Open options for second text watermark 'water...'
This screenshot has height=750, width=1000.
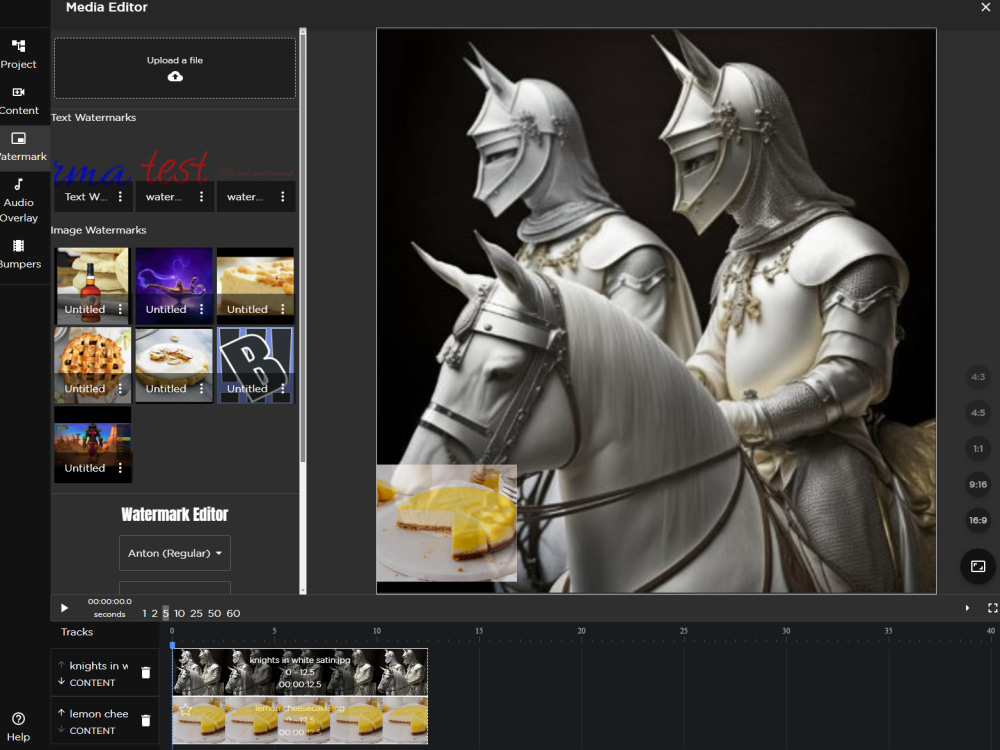[x=202, y=196]
